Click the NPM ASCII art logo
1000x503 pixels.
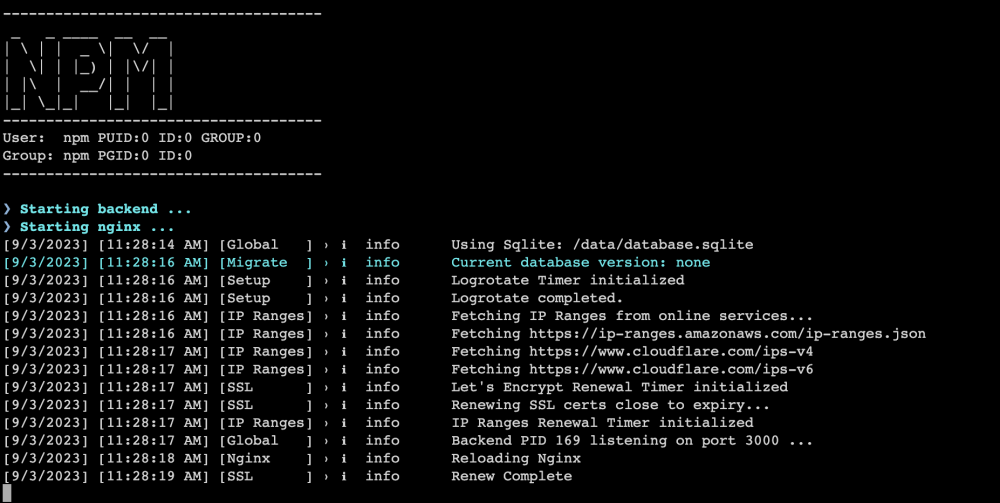coord(89,71)
